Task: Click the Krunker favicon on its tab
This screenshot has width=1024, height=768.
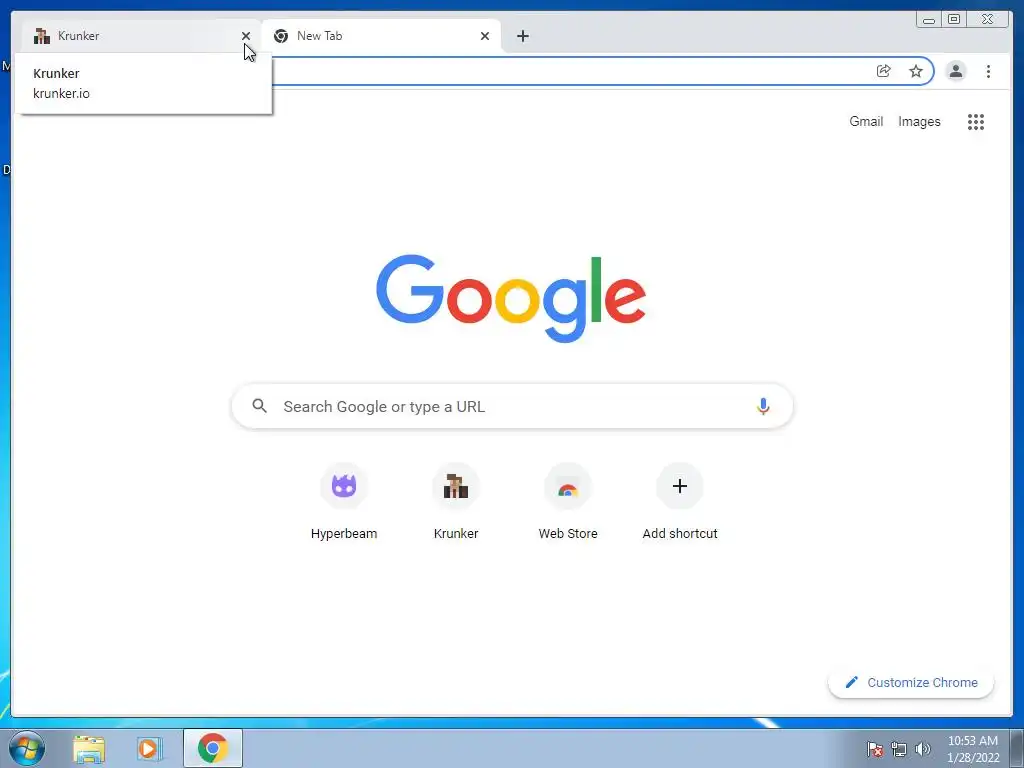Action: [x=42, y=36]
